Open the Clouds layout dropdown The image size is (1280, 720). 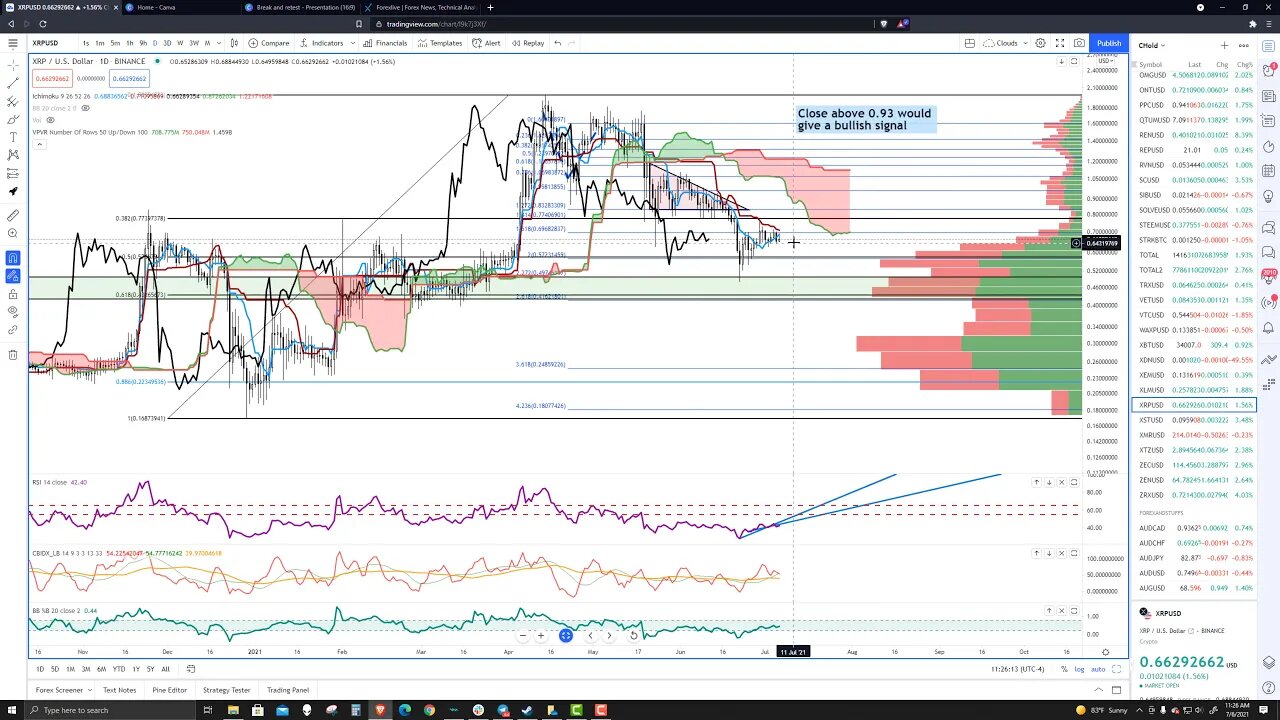pyautogui.click(x=1004, y=43)
